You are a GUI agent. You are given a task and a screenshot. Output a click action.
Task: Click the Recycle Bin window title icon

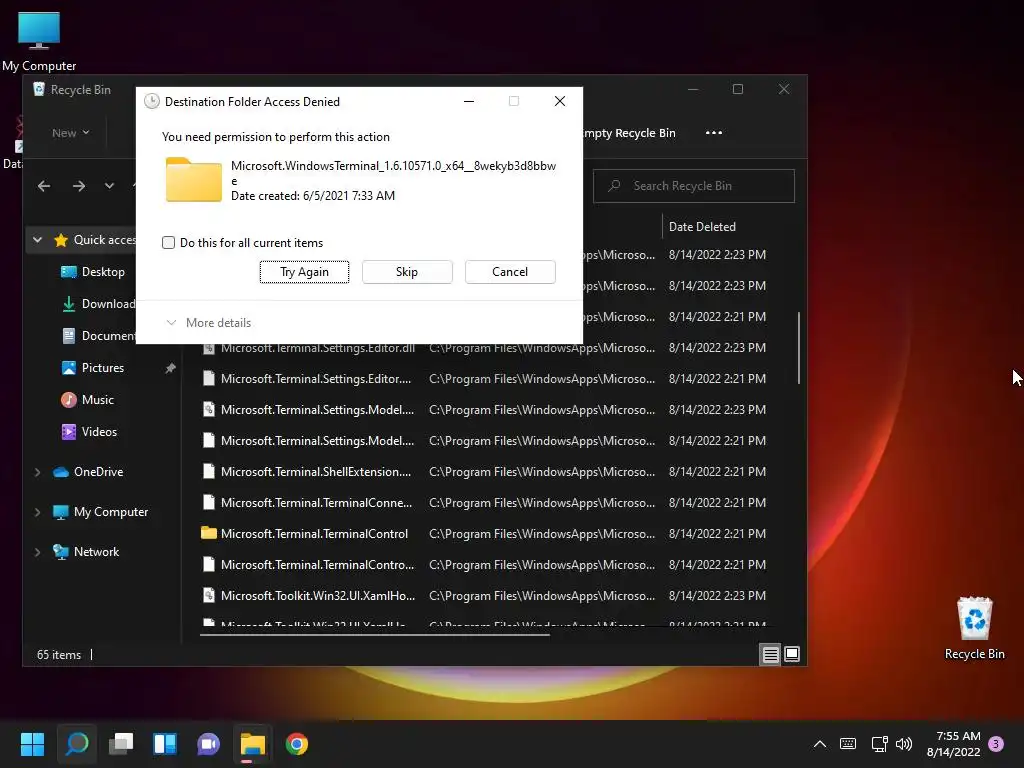(x=39, y=89)
